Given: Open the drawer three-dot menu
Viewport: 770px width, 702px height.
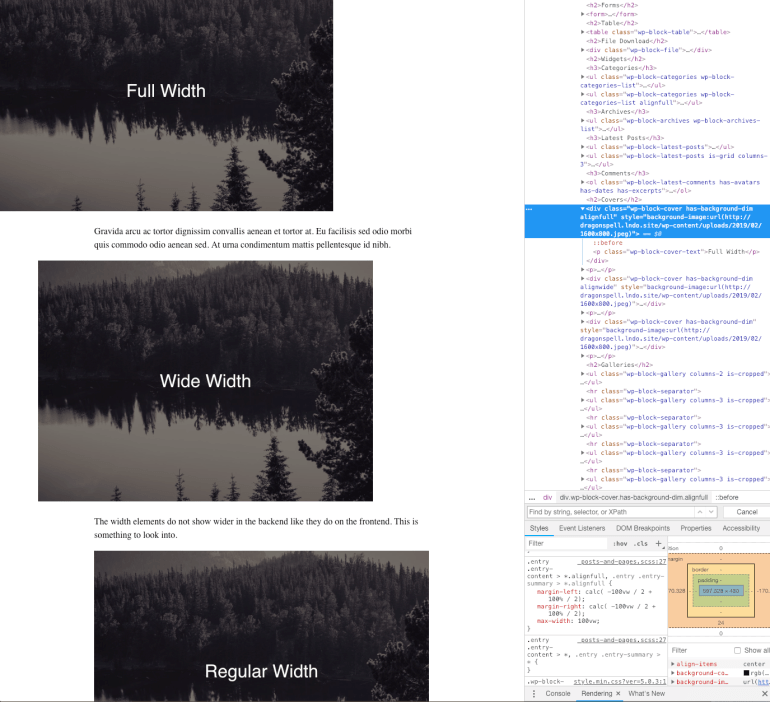Looking at the screenshot, I should (x=534, y=694).
